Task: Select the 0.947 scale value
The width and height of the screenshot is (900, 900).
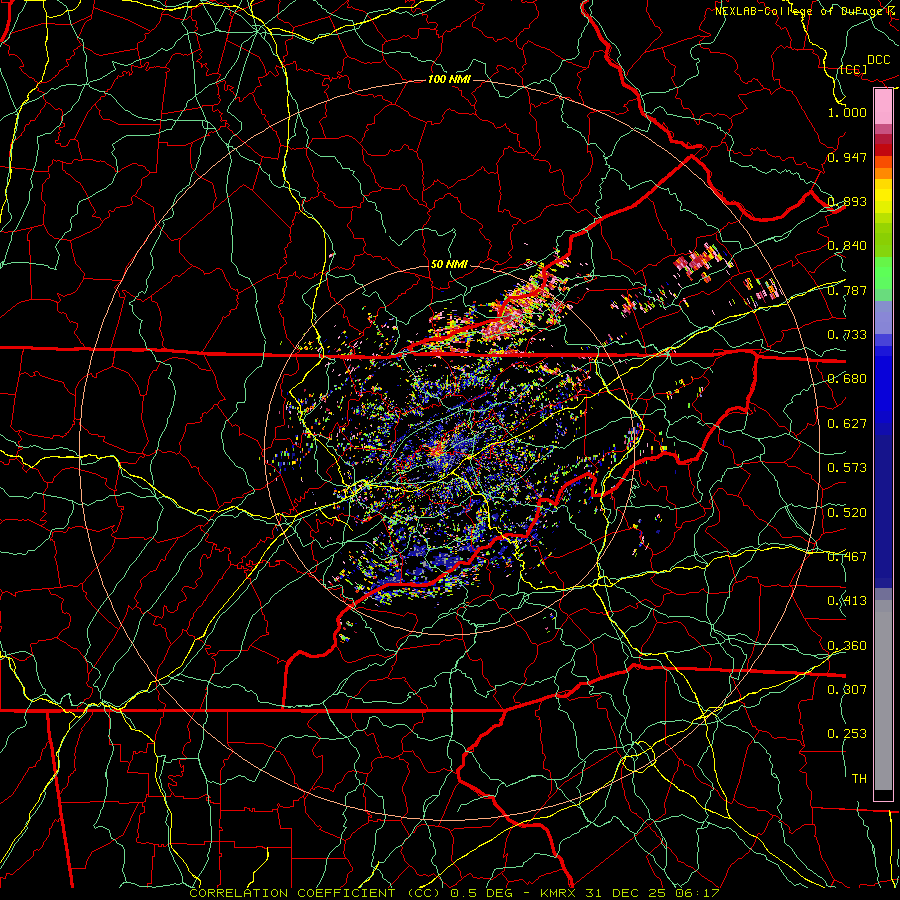Action: tap(847, 157)
